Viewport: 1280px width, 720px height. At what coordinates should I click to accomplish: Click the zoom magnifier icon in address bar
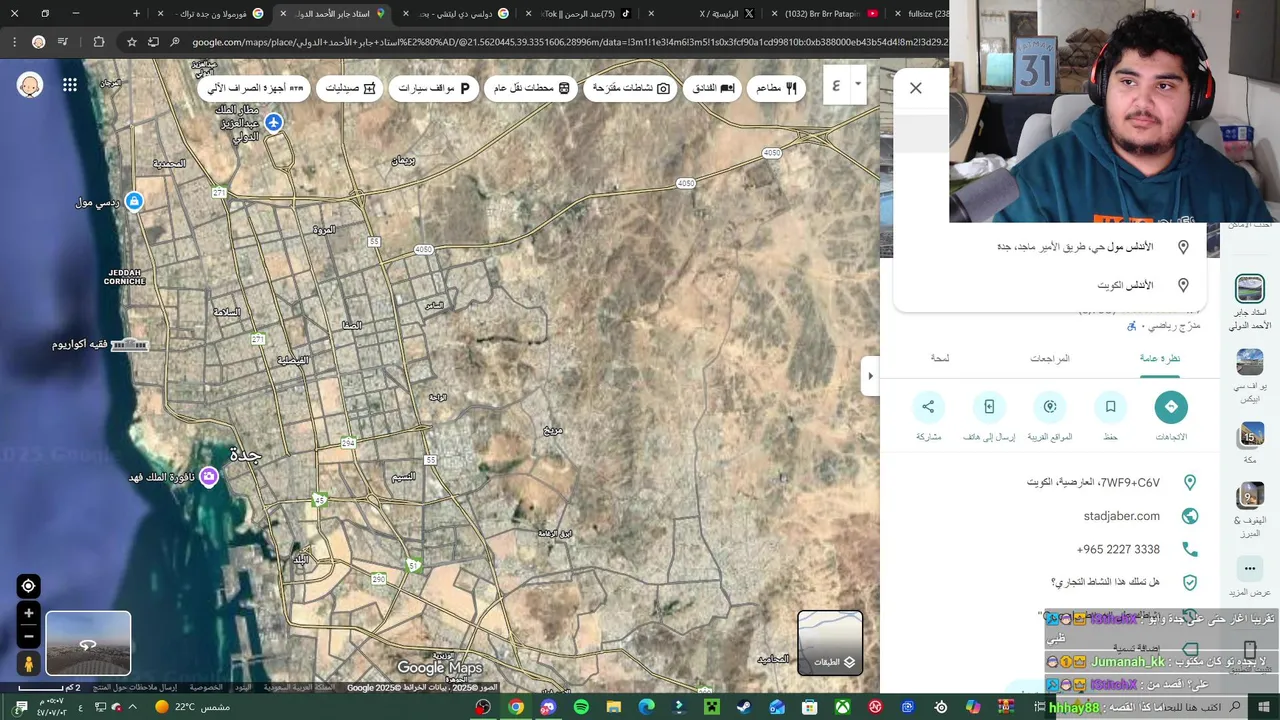pos(174,42)
